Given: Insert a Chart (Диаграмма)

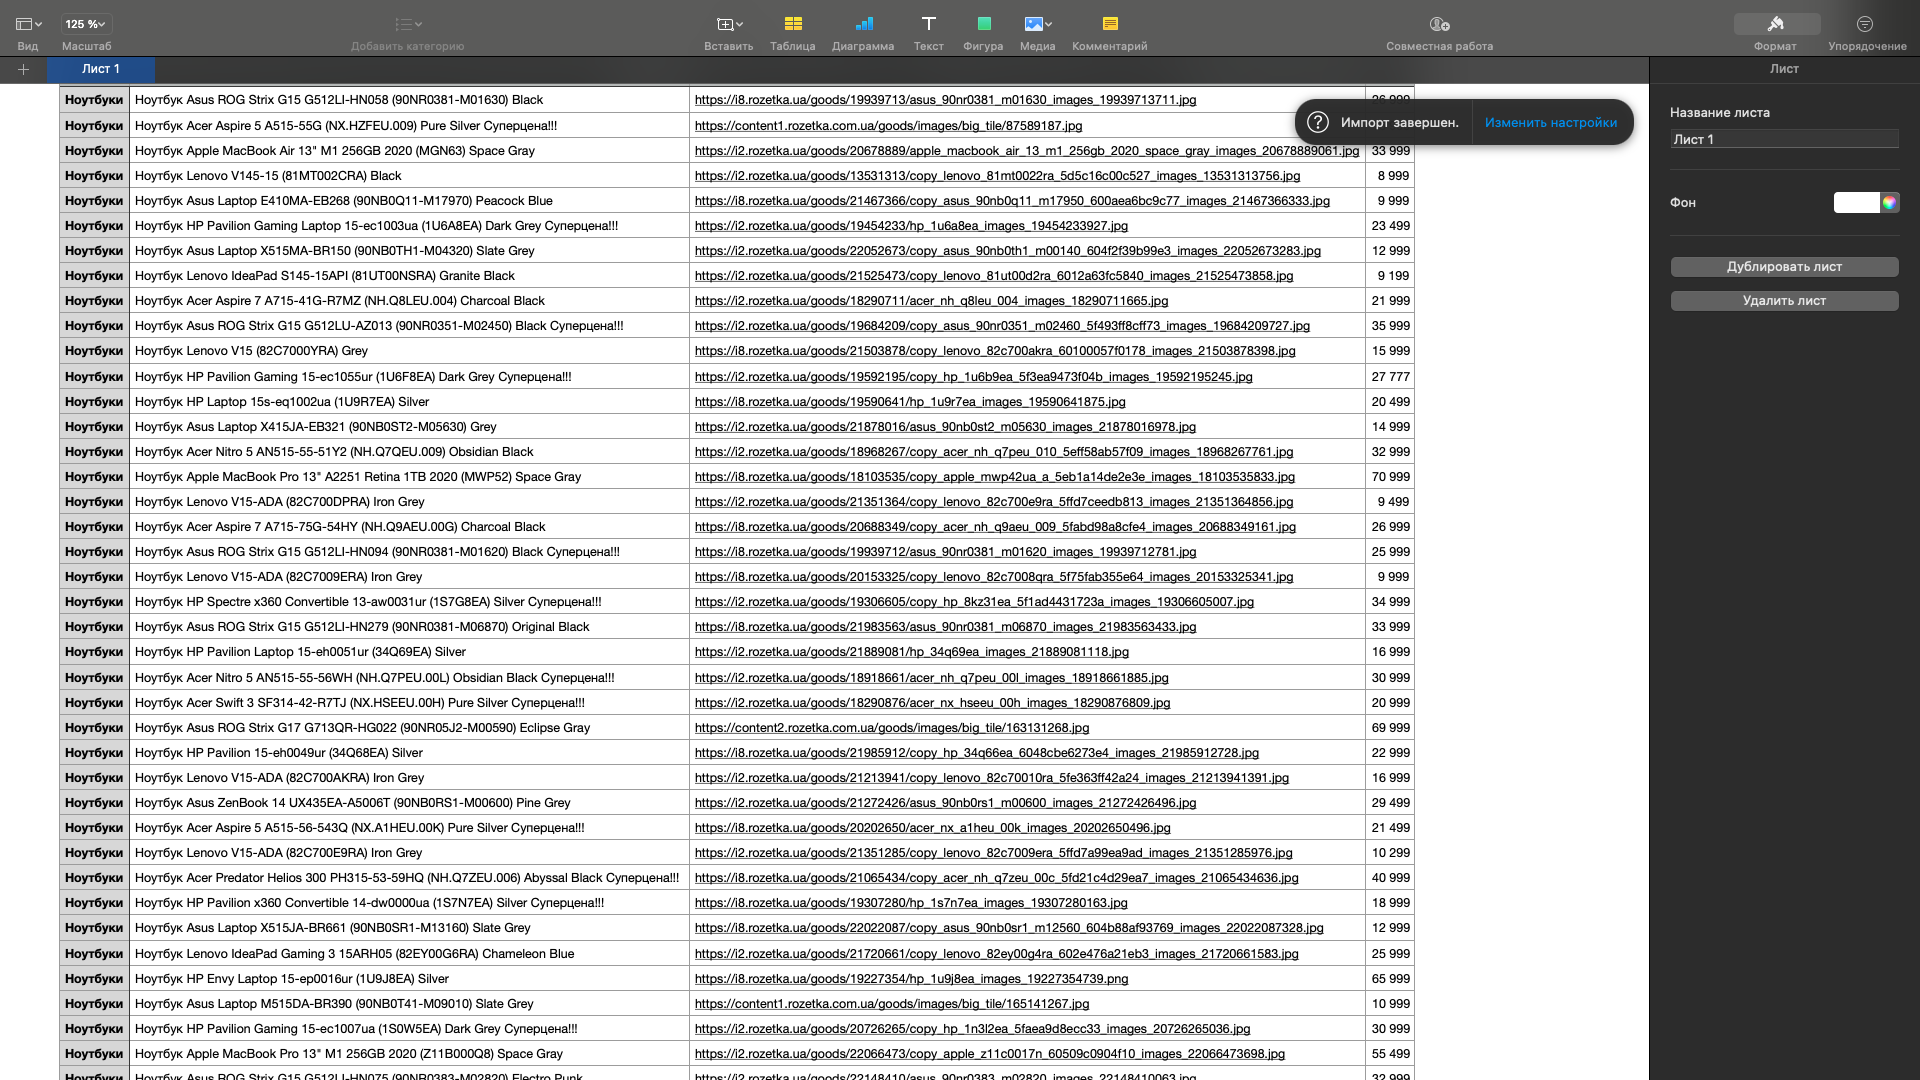Looking at the screenshot, I should [863, 32].
